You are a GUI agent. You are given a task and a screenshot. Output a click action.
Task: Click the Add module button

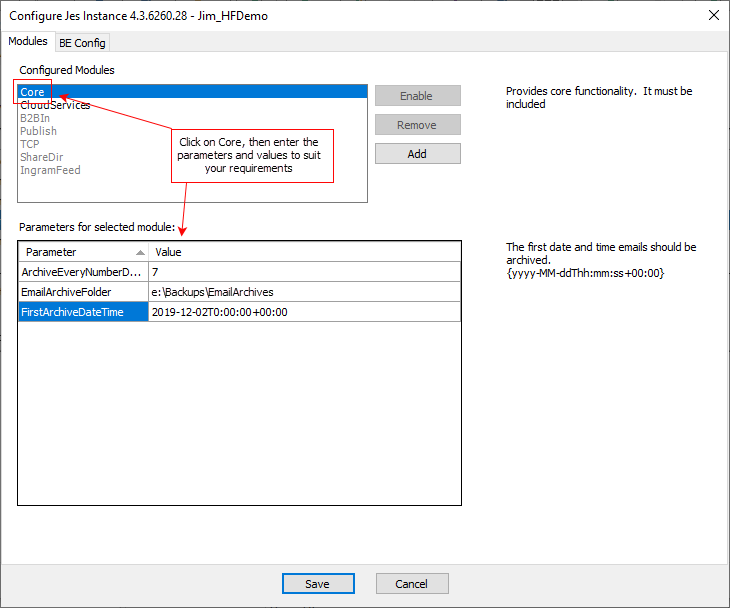pyautogui.click(x=418, y=154)
